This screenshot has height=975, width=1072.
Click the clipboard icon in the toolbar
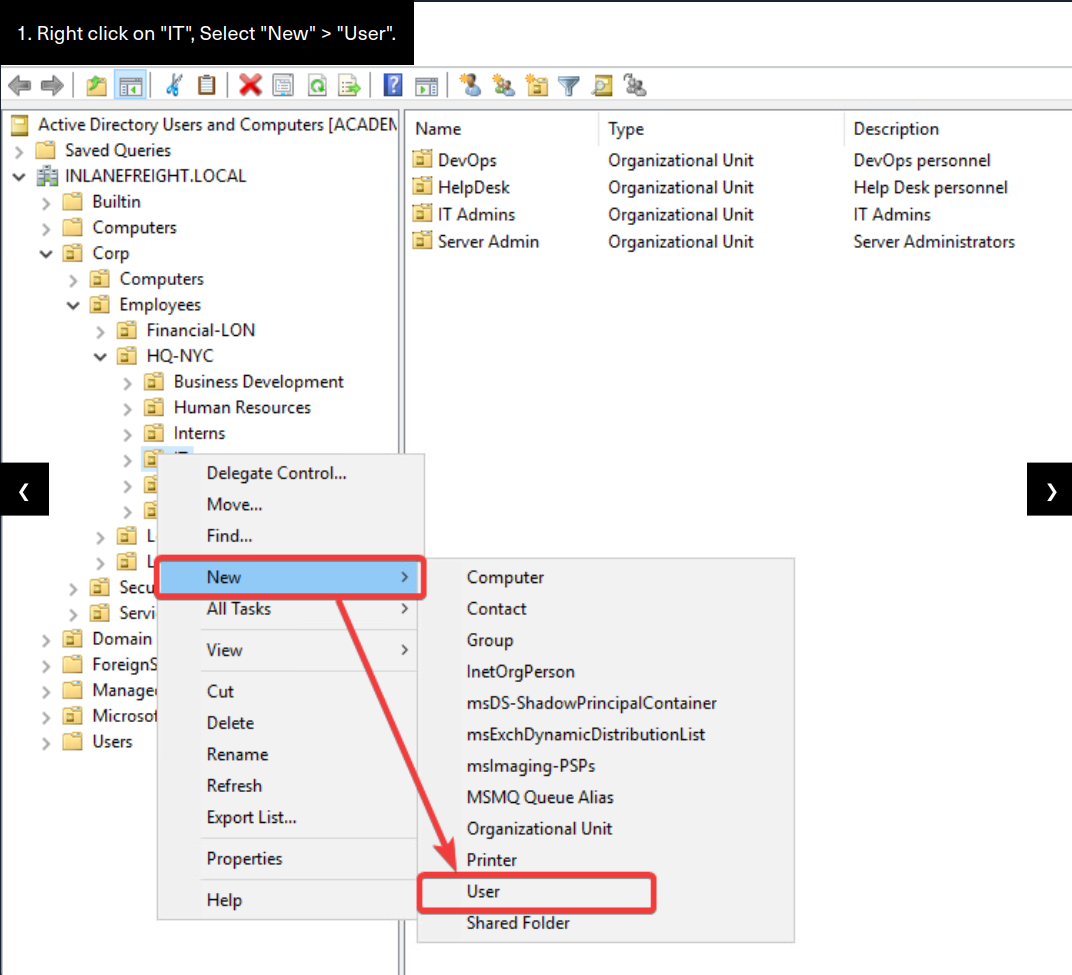(206, 85)
